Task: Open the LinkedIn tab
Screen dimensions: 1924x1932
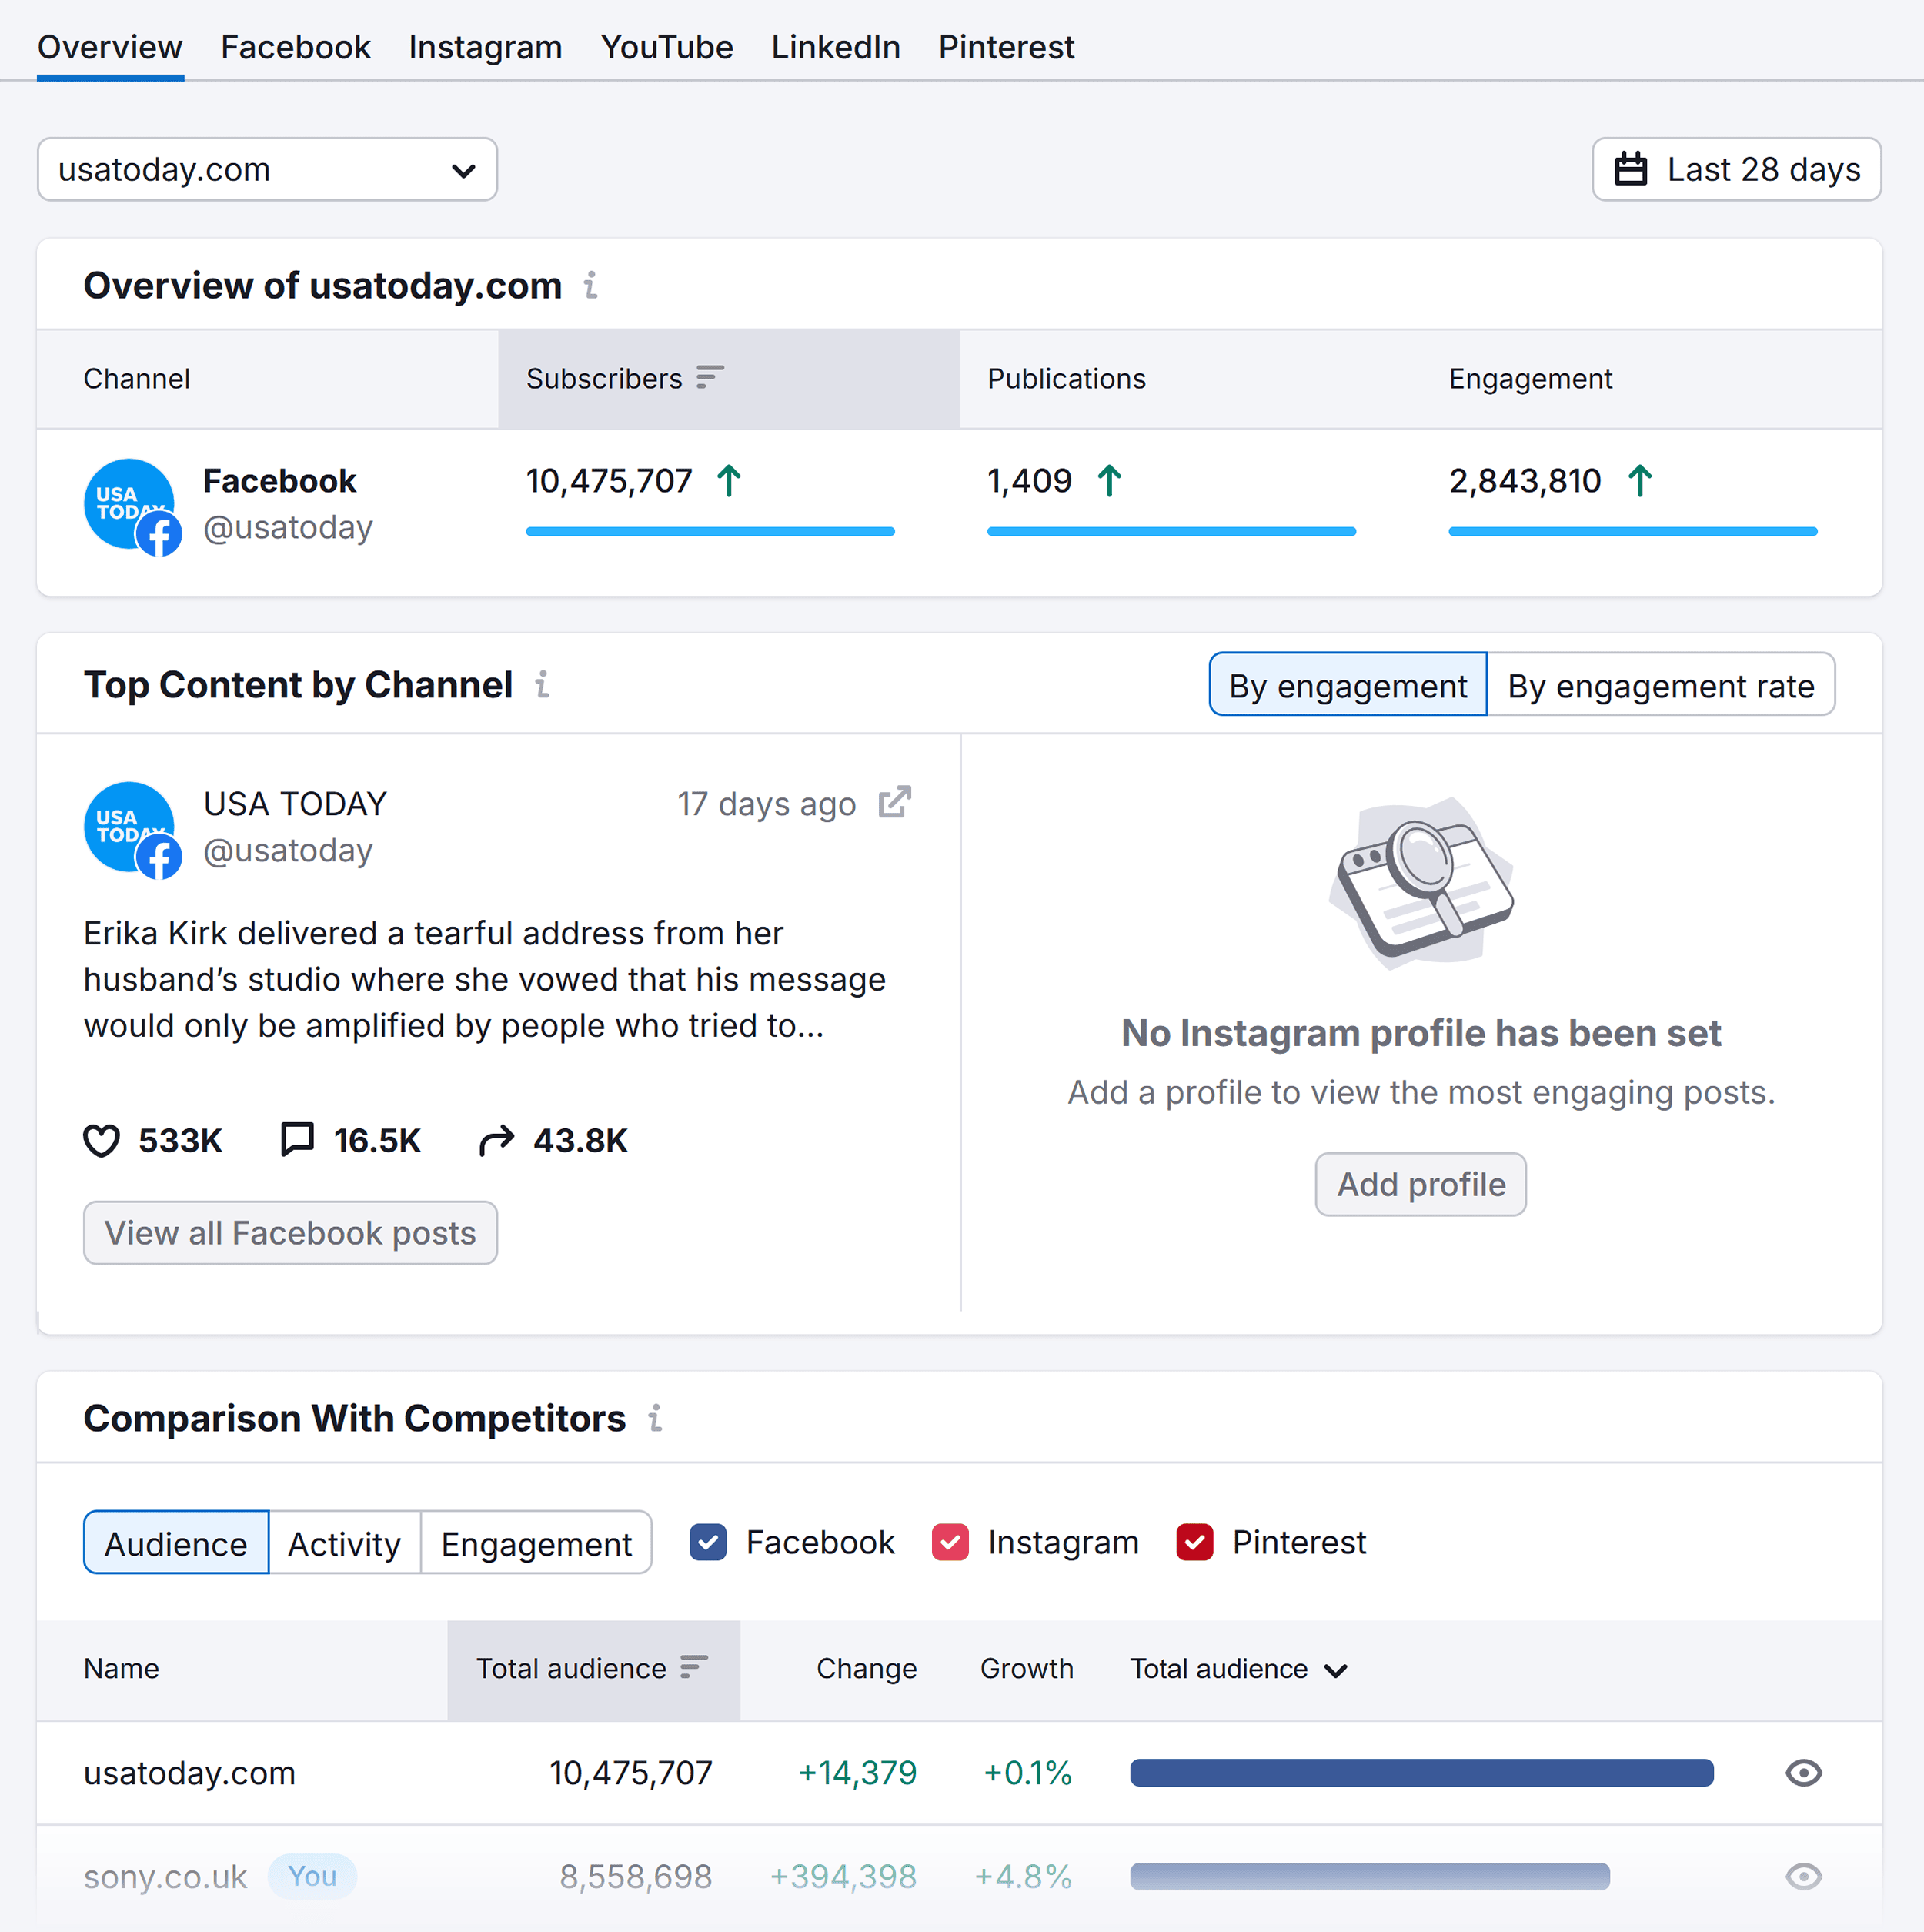Action: [x=836, y=46]
